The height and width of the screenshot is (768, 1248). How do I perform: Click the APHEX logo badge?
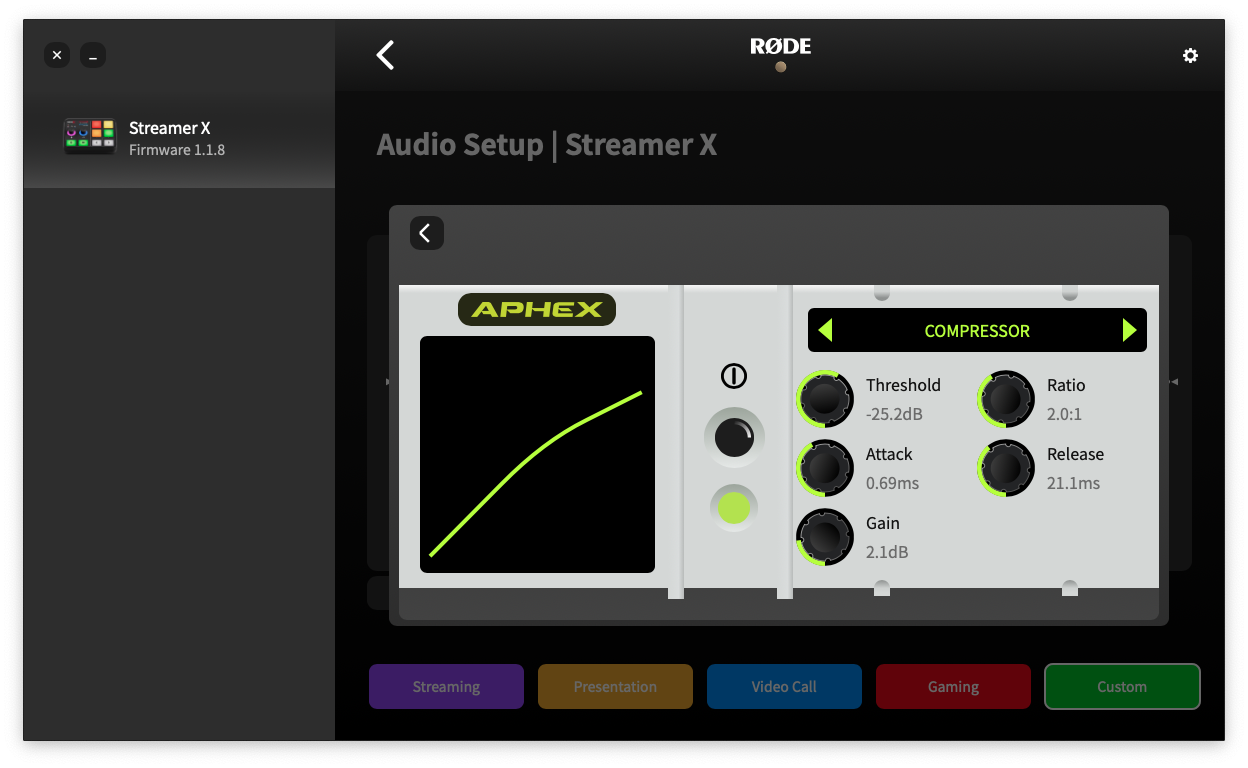click(537, 309)
